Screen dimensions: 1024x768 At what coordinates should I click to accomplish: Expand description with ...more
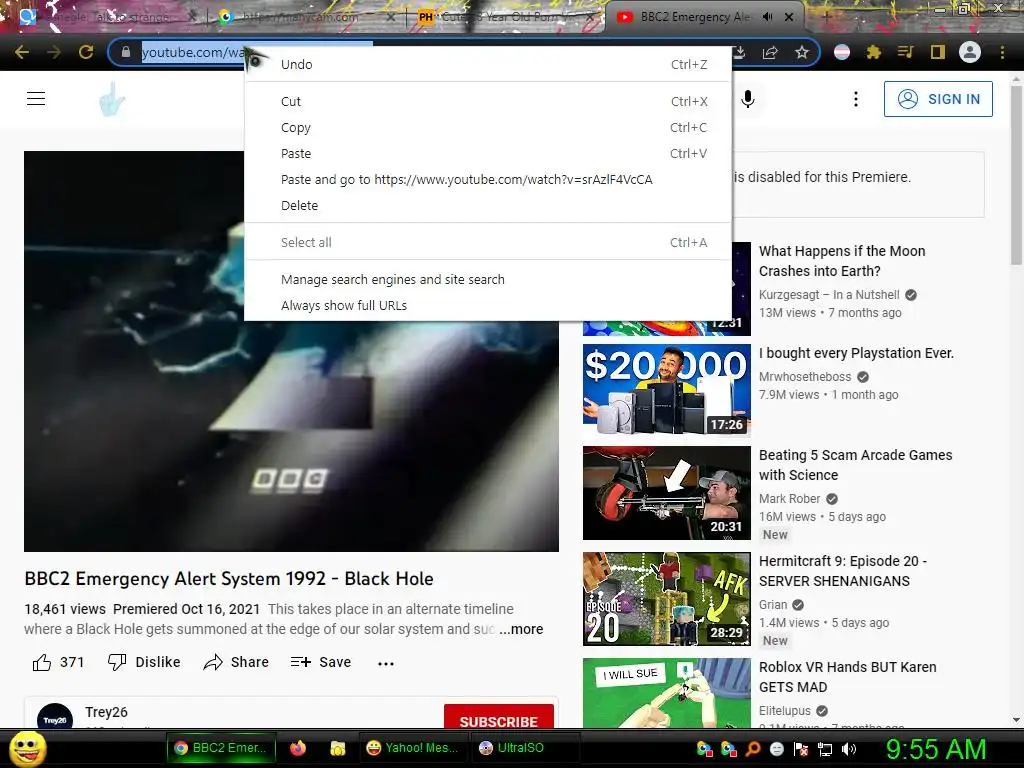[x=521, y=629]
